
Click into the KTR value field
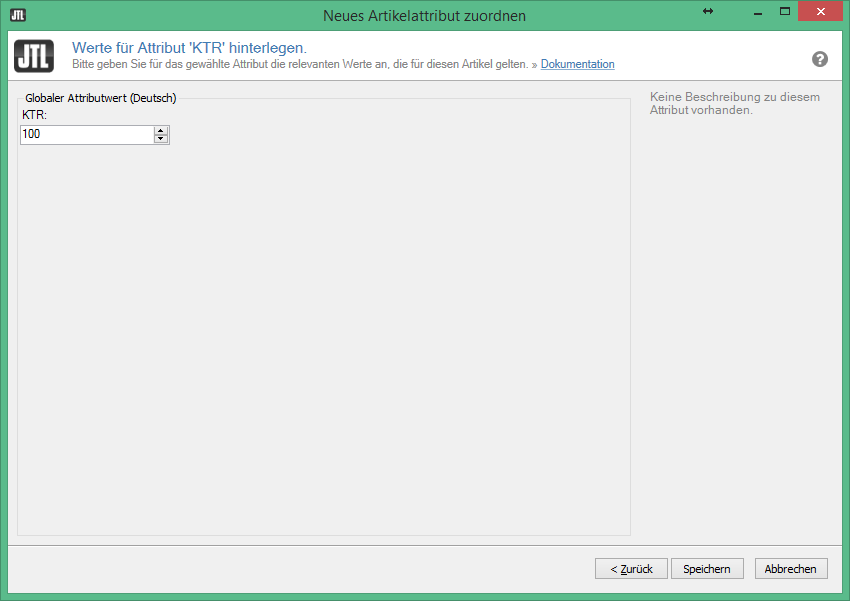85,134
